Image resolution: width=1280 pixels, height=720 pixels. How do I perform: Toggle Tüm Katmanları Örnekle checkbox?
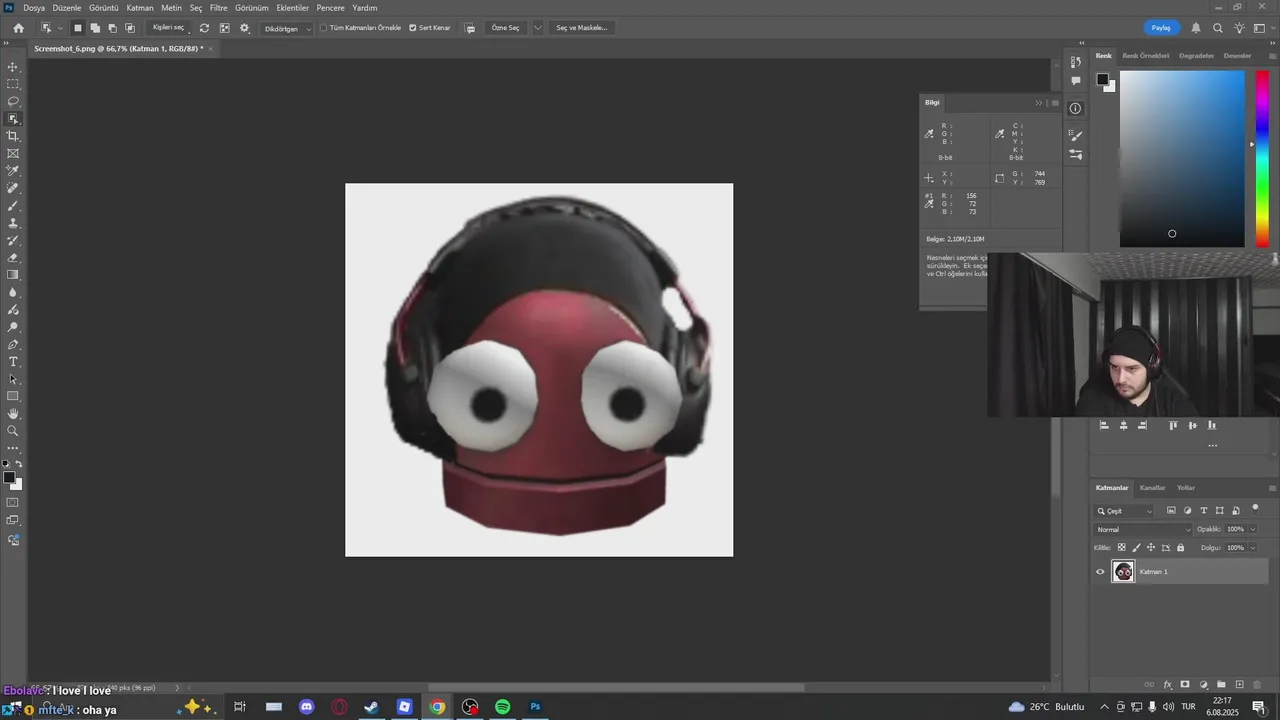(x=323, y=28)
